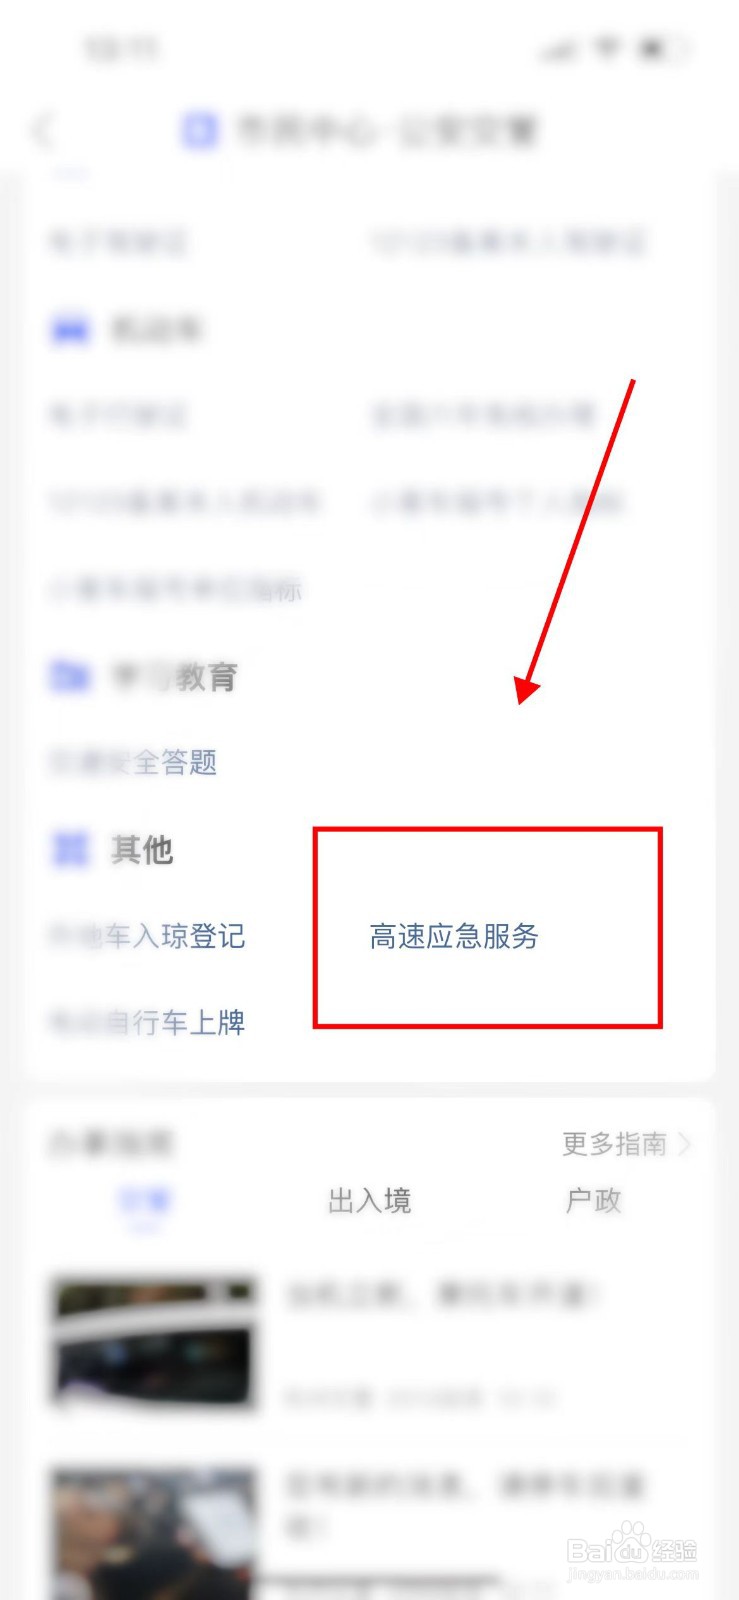
Task: Switch to the 出入境 tab
Action: [x=370, y=1200]
